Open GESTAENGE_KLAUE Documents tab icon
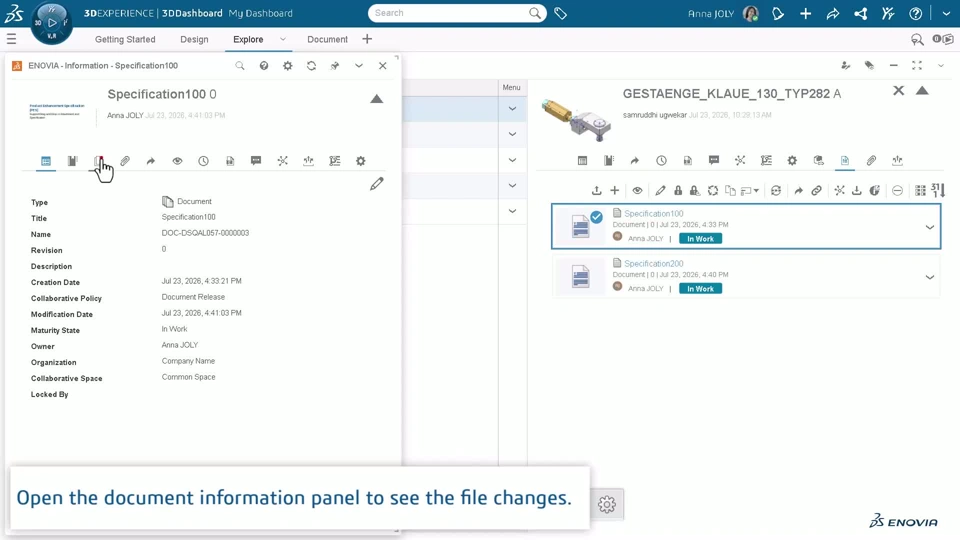This screenshot has height=540, width=960. point(845,160)
